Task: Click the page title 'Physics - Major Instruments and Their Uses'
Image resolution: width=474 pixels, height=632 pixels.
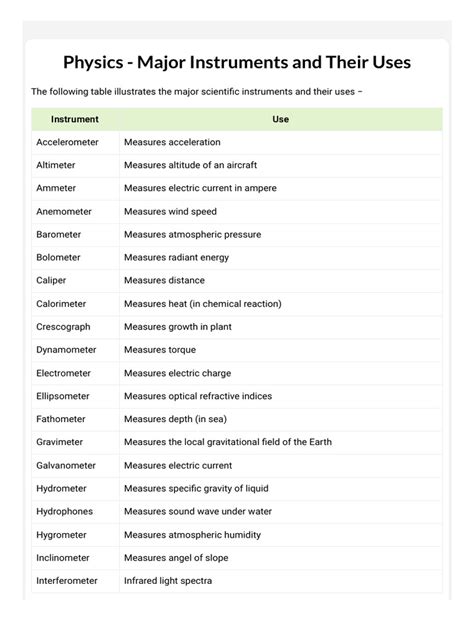Action: (237, 62)
